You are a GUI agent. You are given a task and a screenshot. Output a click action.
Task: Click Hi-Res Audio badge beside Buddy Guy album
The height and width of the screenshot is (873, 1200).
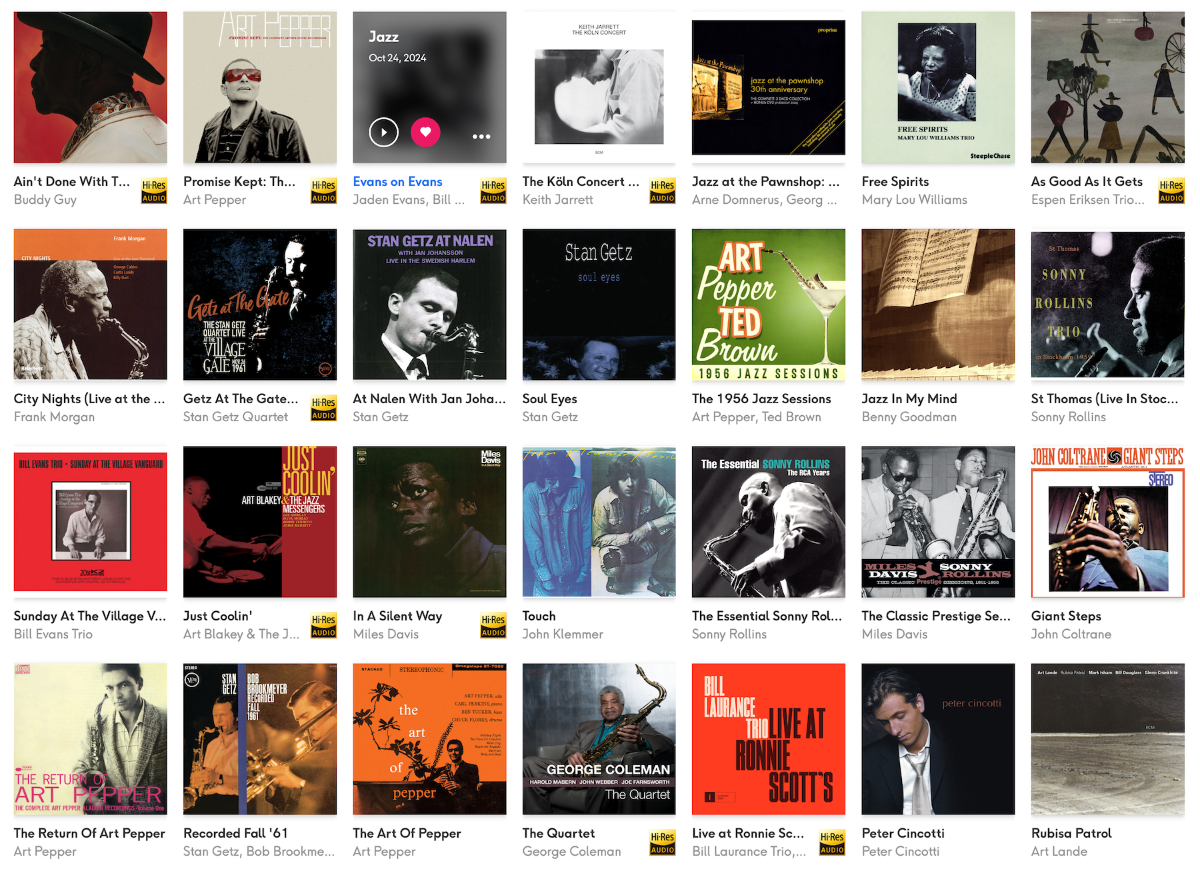click(x=154, y=191)
